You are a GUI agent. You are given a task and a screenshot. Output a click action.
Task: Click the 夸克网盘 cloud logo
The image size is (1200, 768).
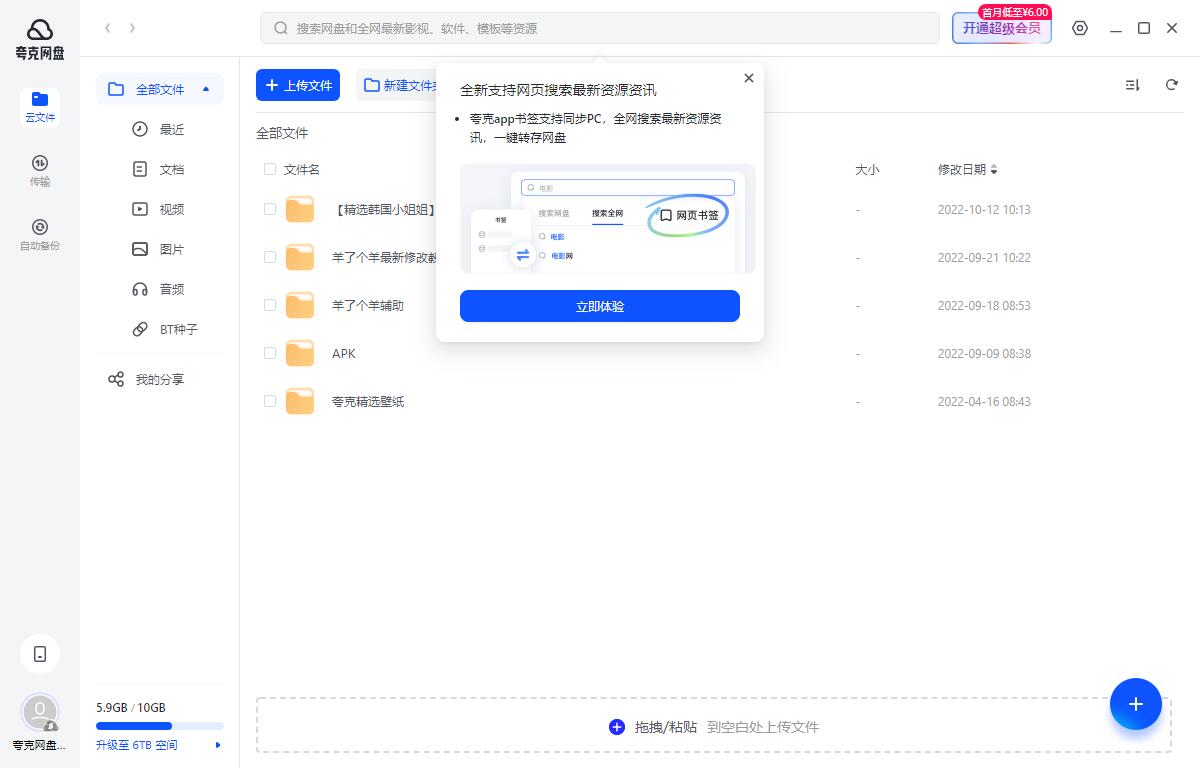click(x=40, y=29)
